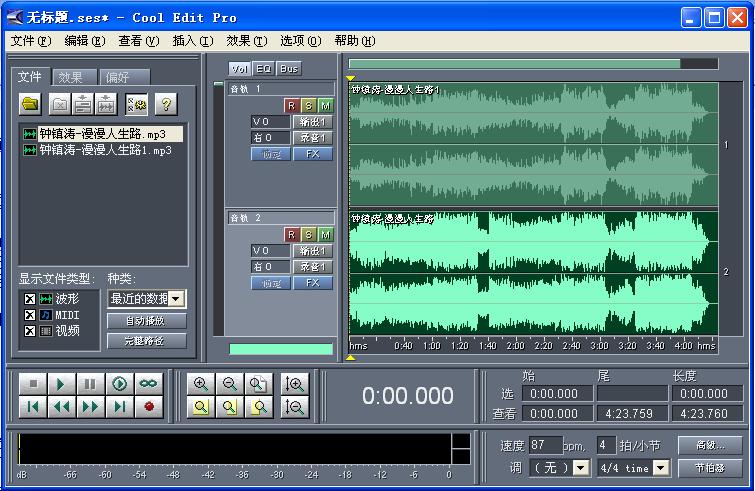Arm track 1 with its red R button
This screenshot has width=755, height=491.
pos(291,106)
